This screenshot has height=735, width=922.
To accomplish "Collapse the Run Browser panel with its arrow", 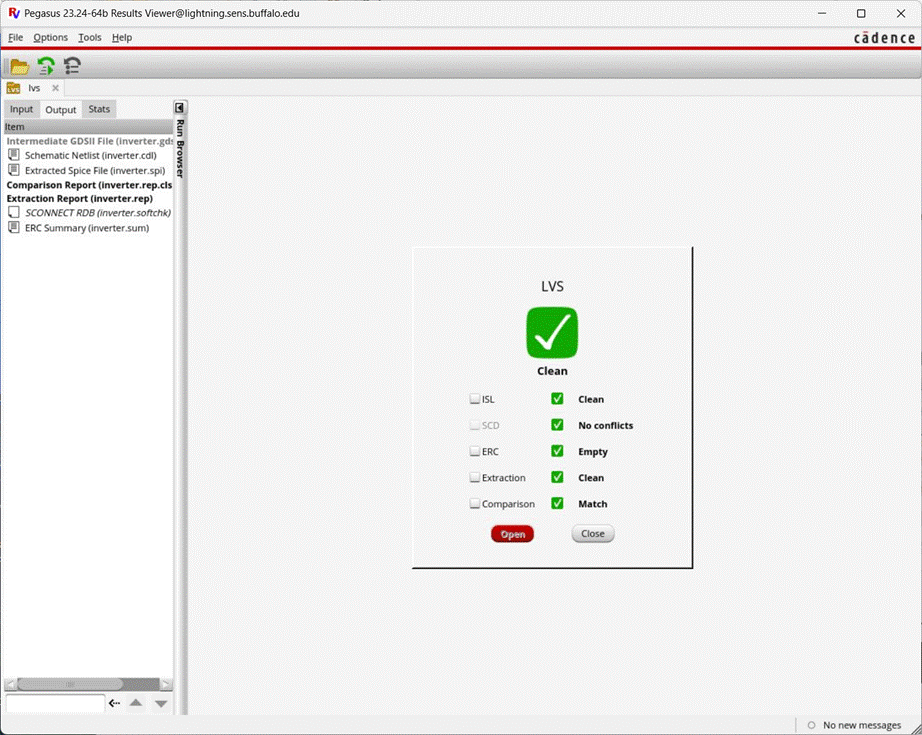I will pos(180,107).
